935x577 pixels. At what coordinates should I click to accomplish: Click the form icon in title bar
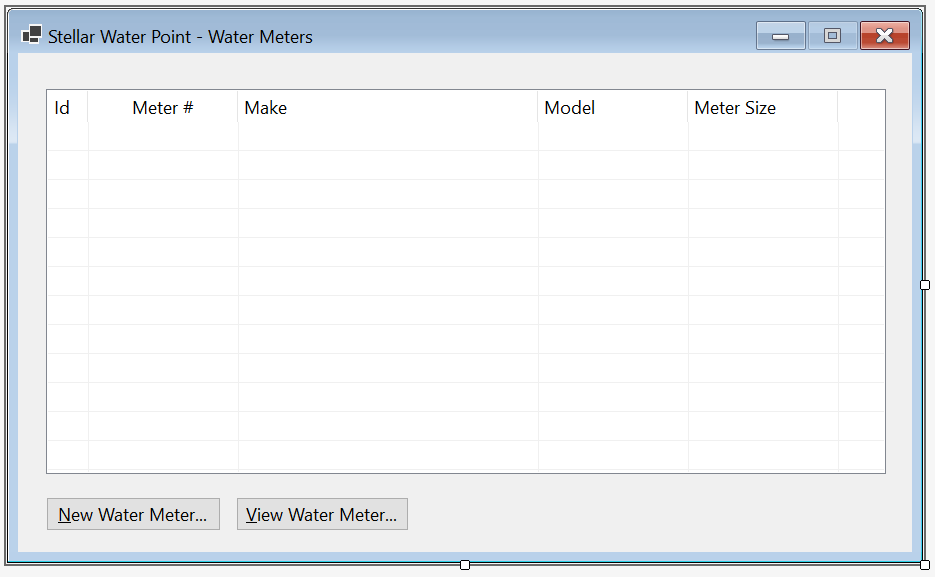tap(32, 35)
